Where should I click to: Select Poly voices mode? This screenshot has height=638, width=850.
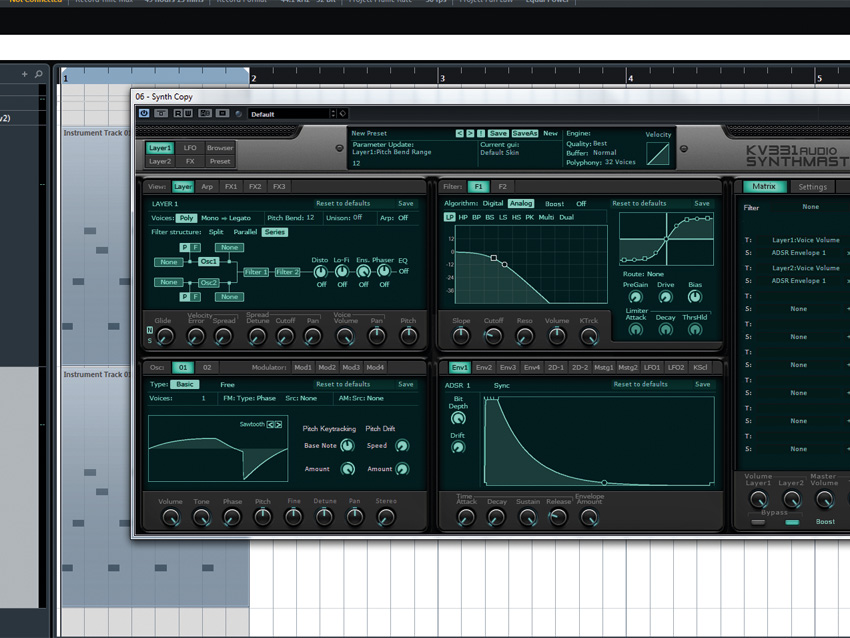pyautogui.click(x=186, y=218)
